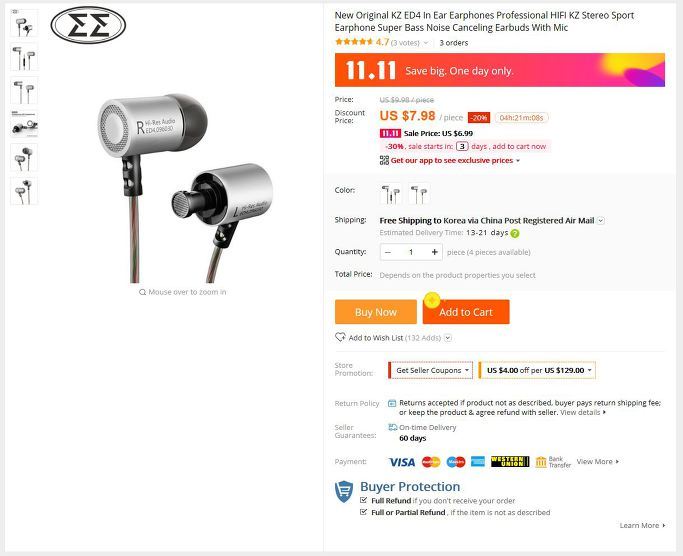Click the VISA payment logo
Viewport: 683px width, 556px height.
pos(402,462)
